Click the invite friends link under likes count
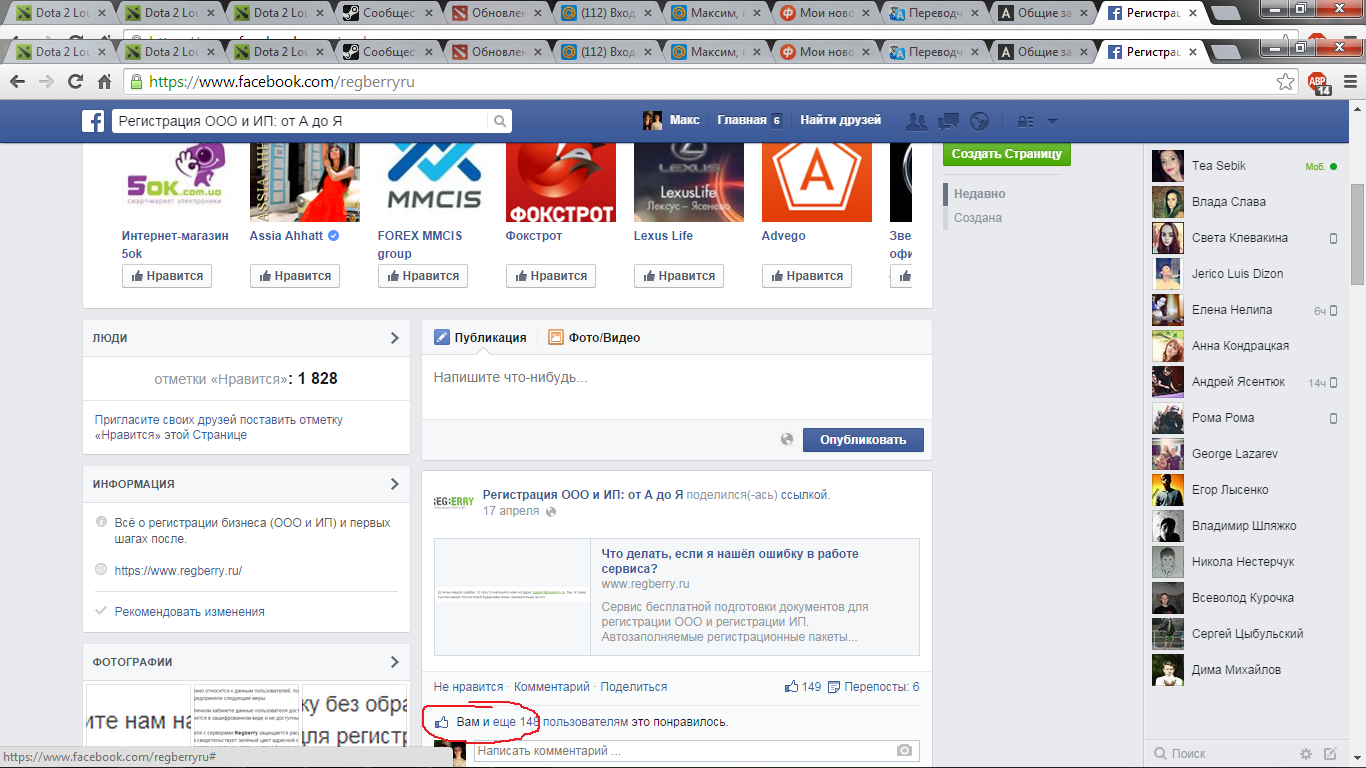 click(219, 428)
